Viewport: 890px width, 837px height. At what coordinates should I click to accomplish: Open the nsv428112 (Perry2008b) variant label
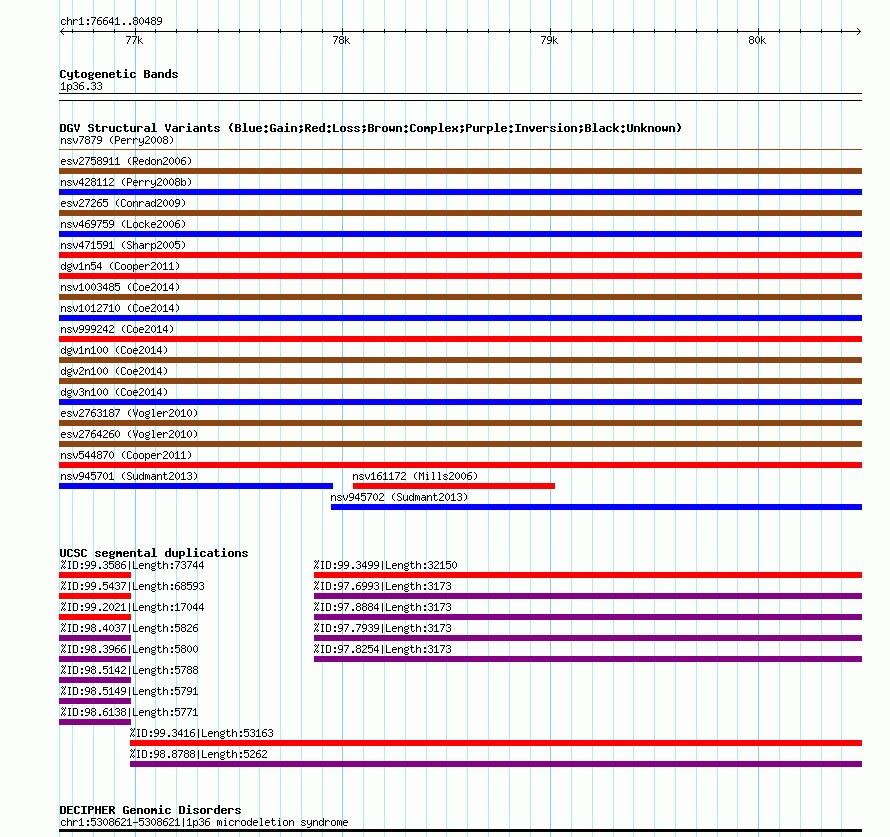[126, 182]
